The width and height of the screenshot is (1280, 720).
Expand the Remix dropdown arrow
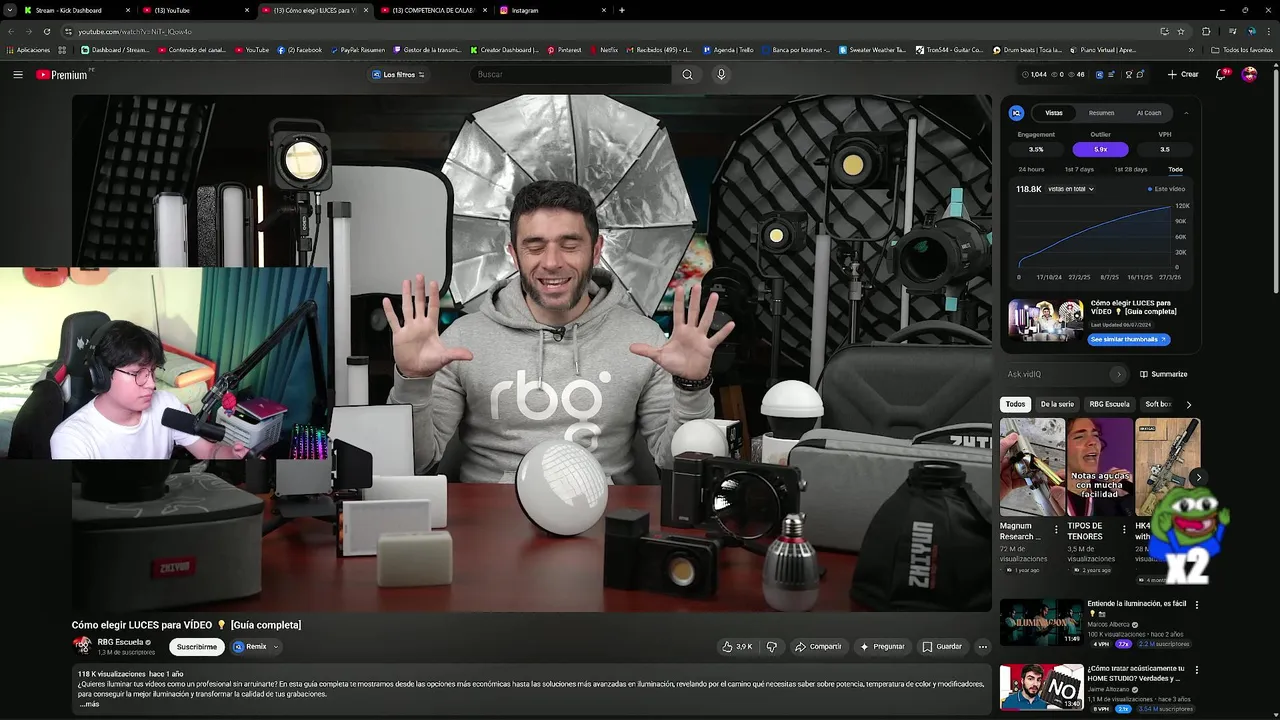click(276, 647)
